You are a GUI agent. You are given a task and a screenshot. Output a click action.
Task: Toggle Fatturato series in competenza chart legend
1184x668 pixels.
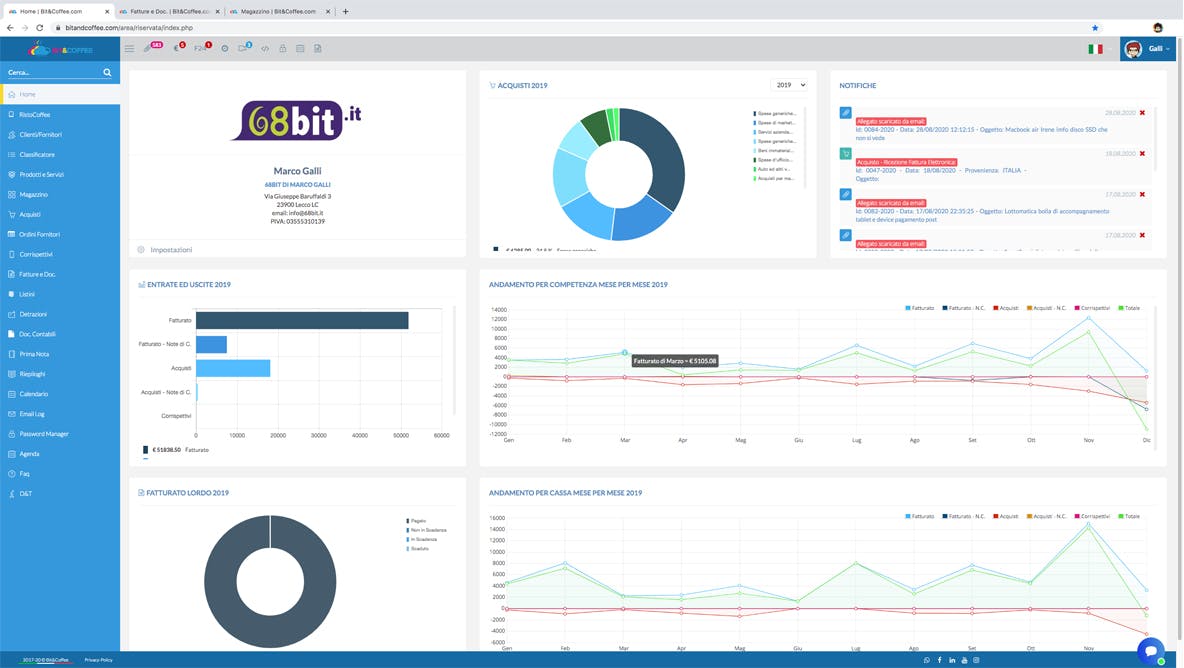pyautogui.click(x=920, y=308)
